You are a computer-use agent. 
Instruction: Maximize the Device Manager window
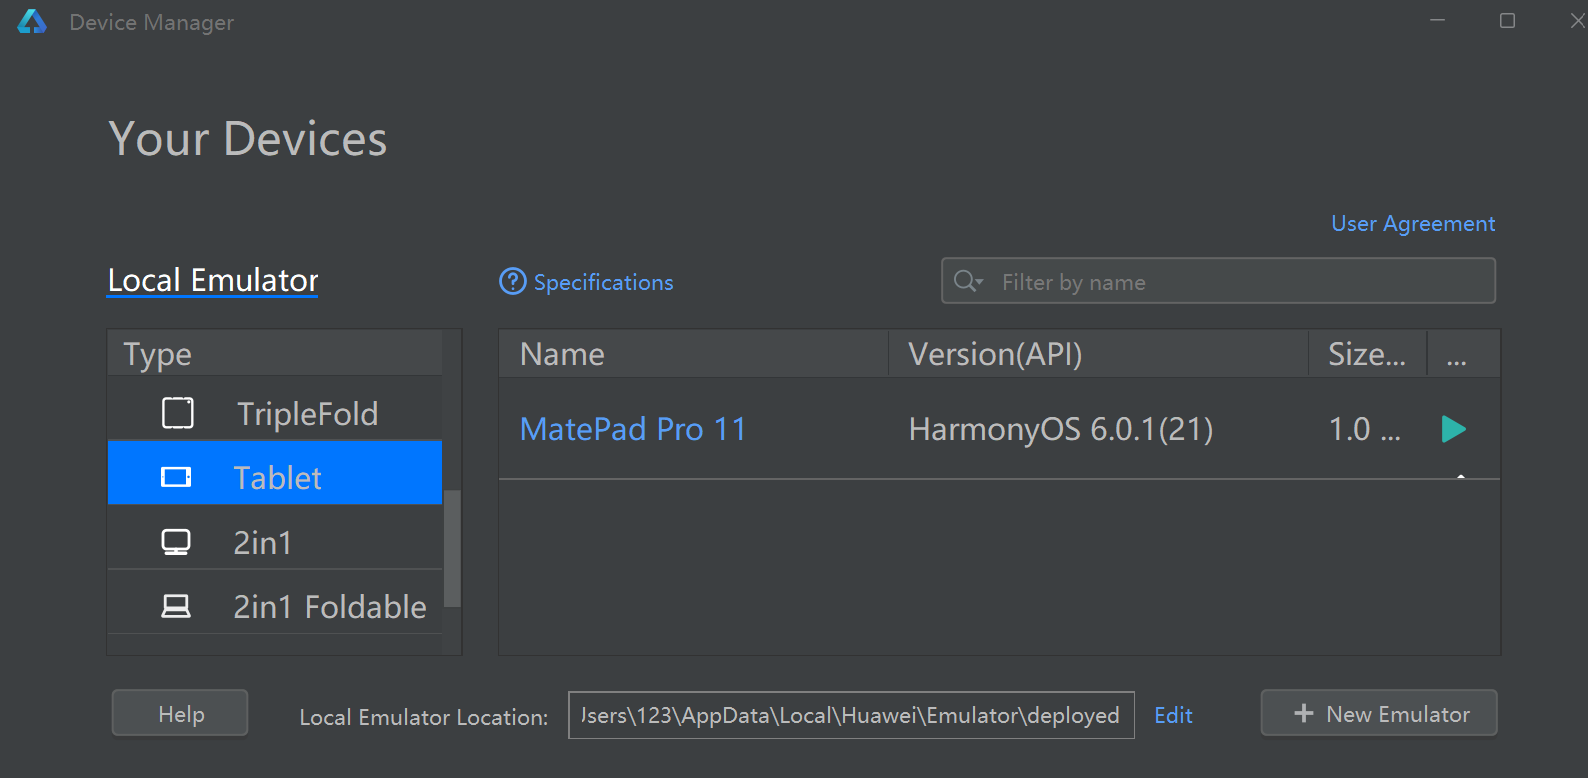pos(1508,21)
